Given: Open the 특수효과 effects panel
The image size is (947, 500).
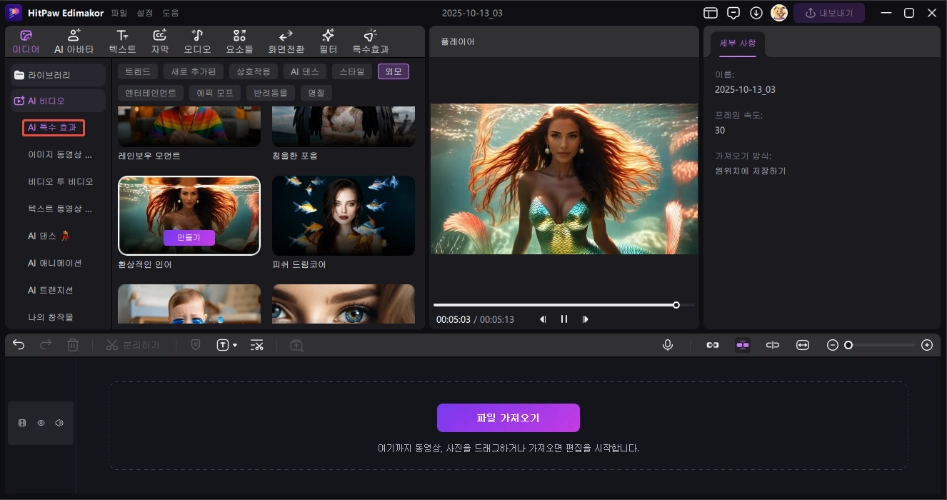Looking at the screenshot, I should point(370,42).
